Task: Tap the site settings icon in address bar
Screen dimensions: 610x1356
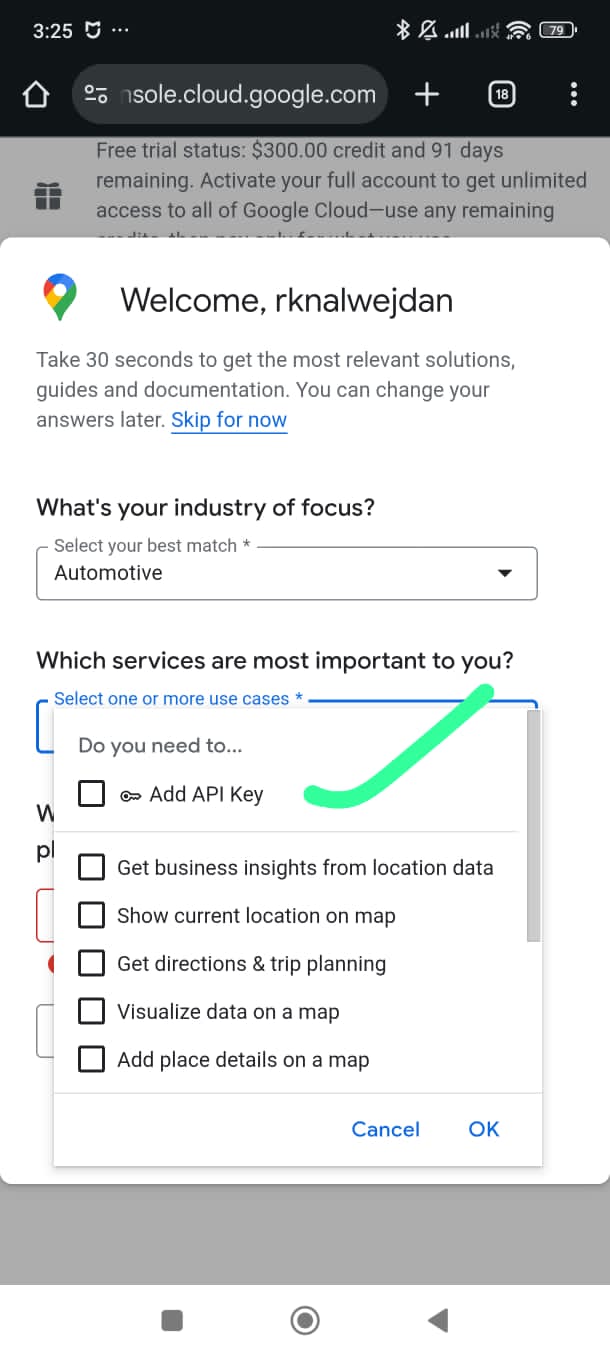Action: [x=96, y=95]
